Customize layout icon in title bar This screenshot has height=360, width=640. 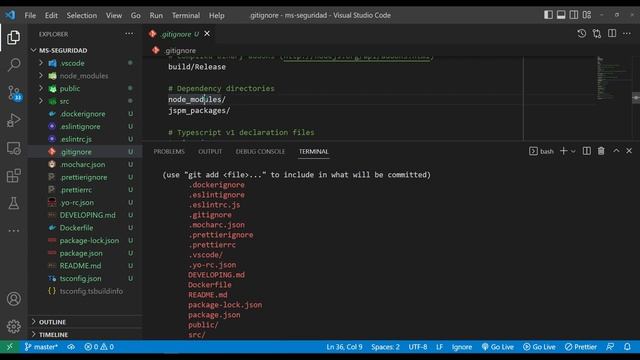point(587,15)
